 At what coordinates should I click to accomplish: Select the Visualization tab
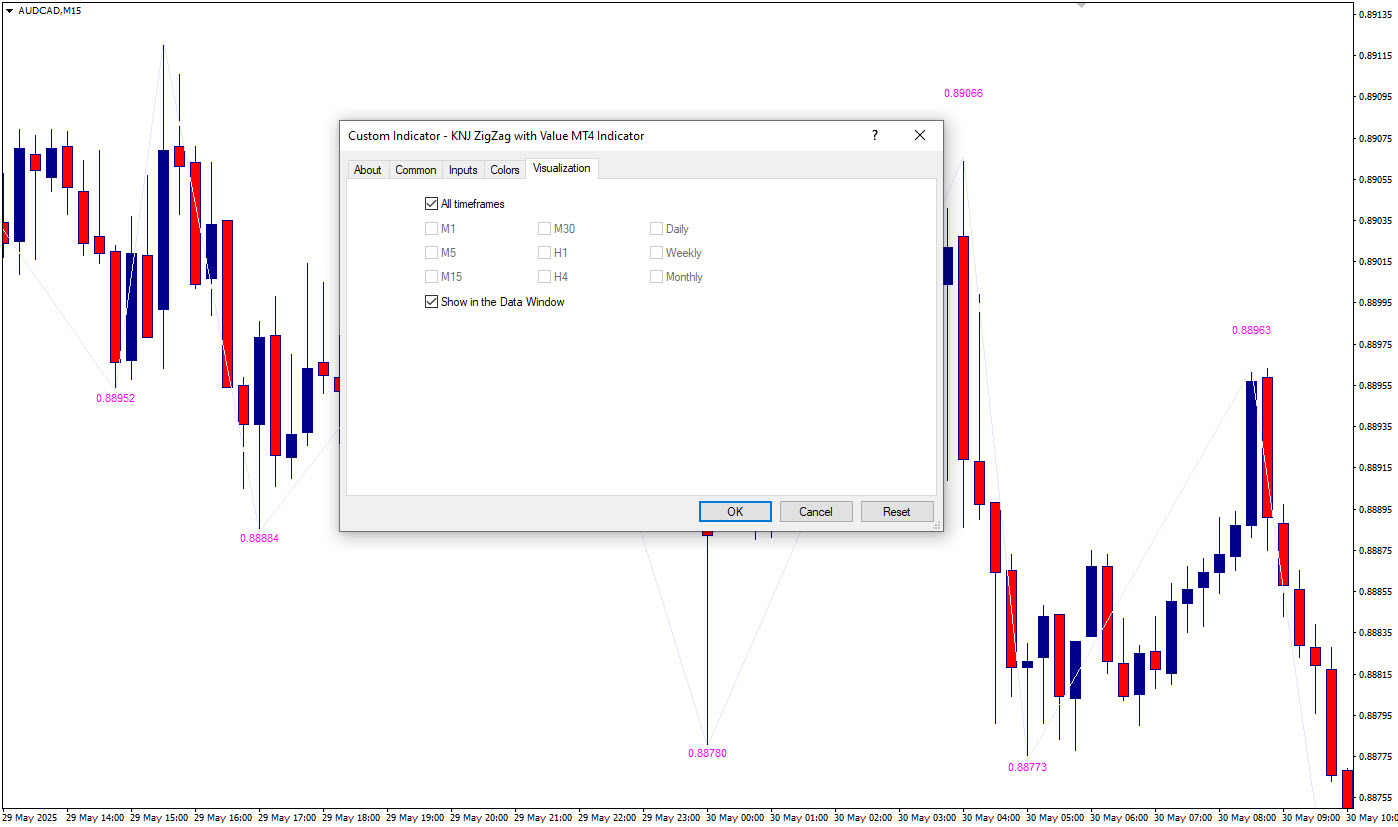(x=561, y=168)
